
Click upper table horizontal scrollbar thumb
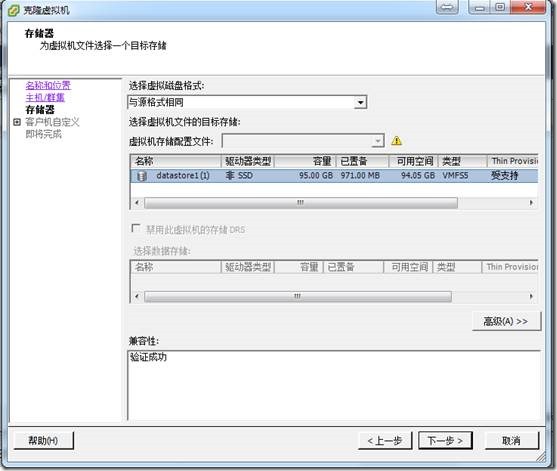301,203
